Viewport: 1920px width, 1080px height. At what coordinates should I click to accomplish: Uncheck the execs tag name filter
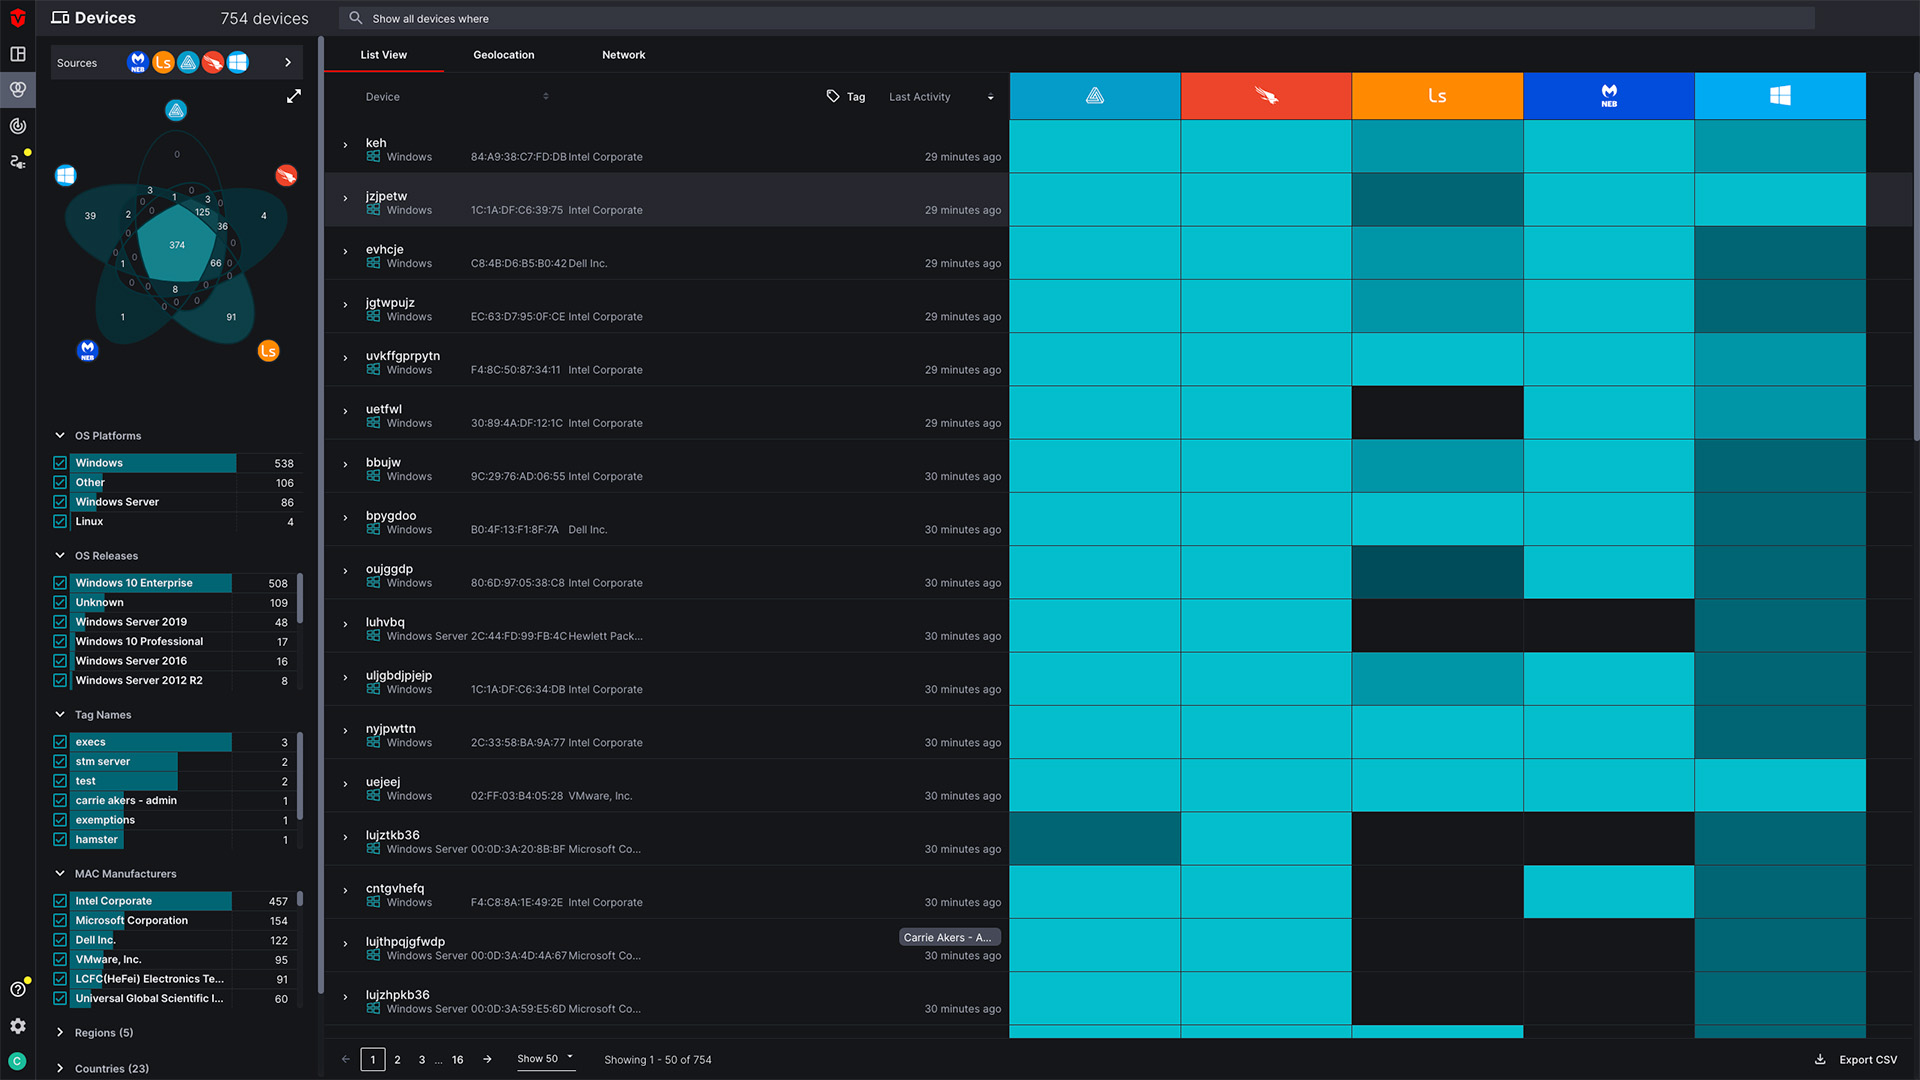pos(60,742)
